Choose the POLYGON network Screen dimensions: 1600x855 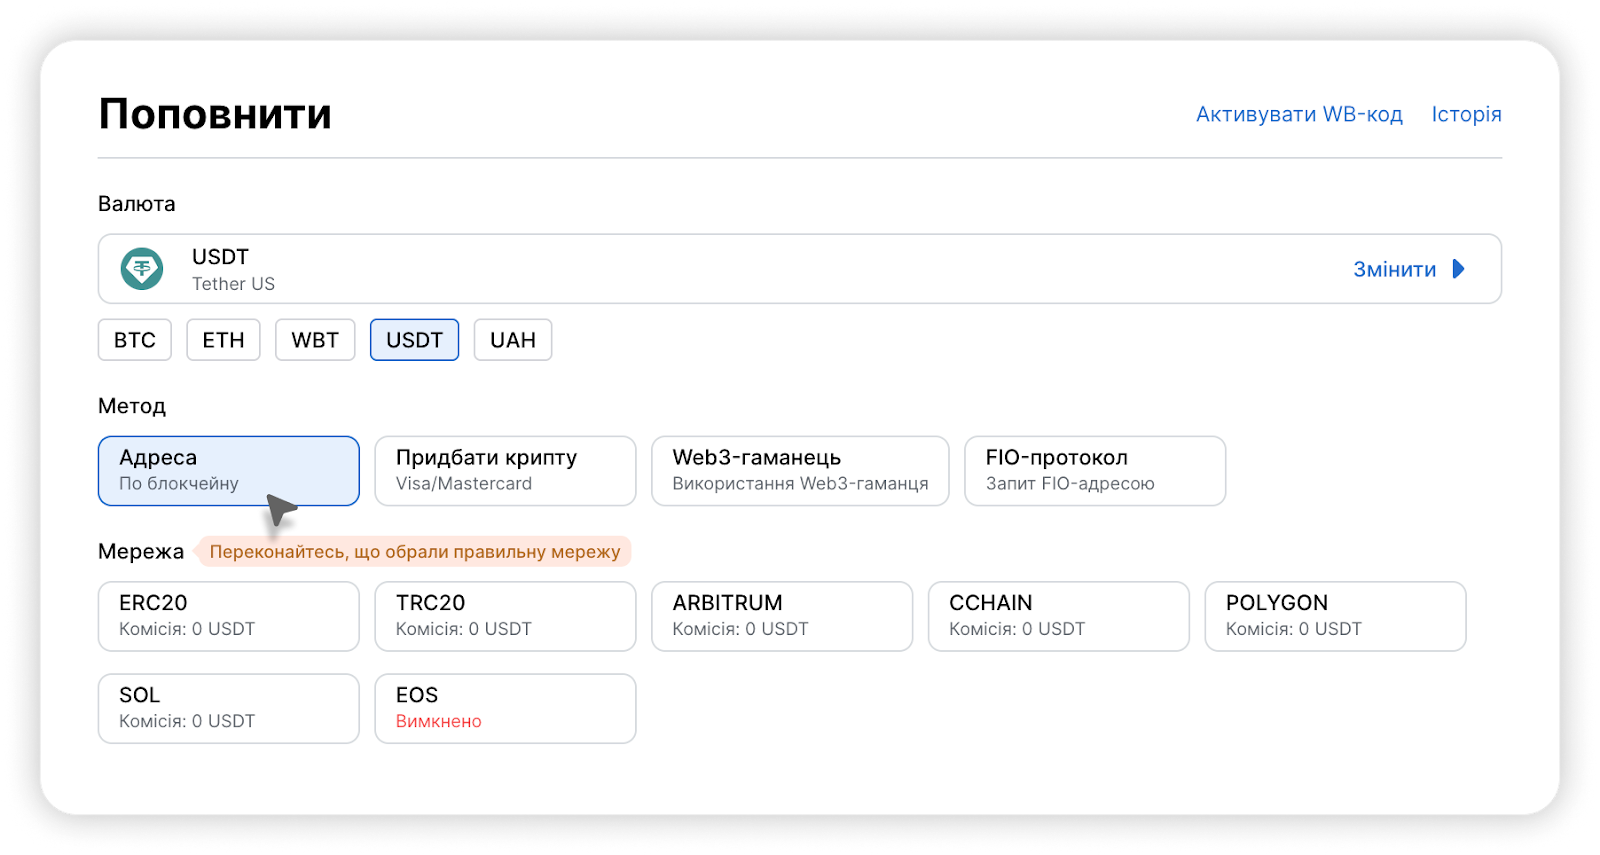coord(1335,616)
